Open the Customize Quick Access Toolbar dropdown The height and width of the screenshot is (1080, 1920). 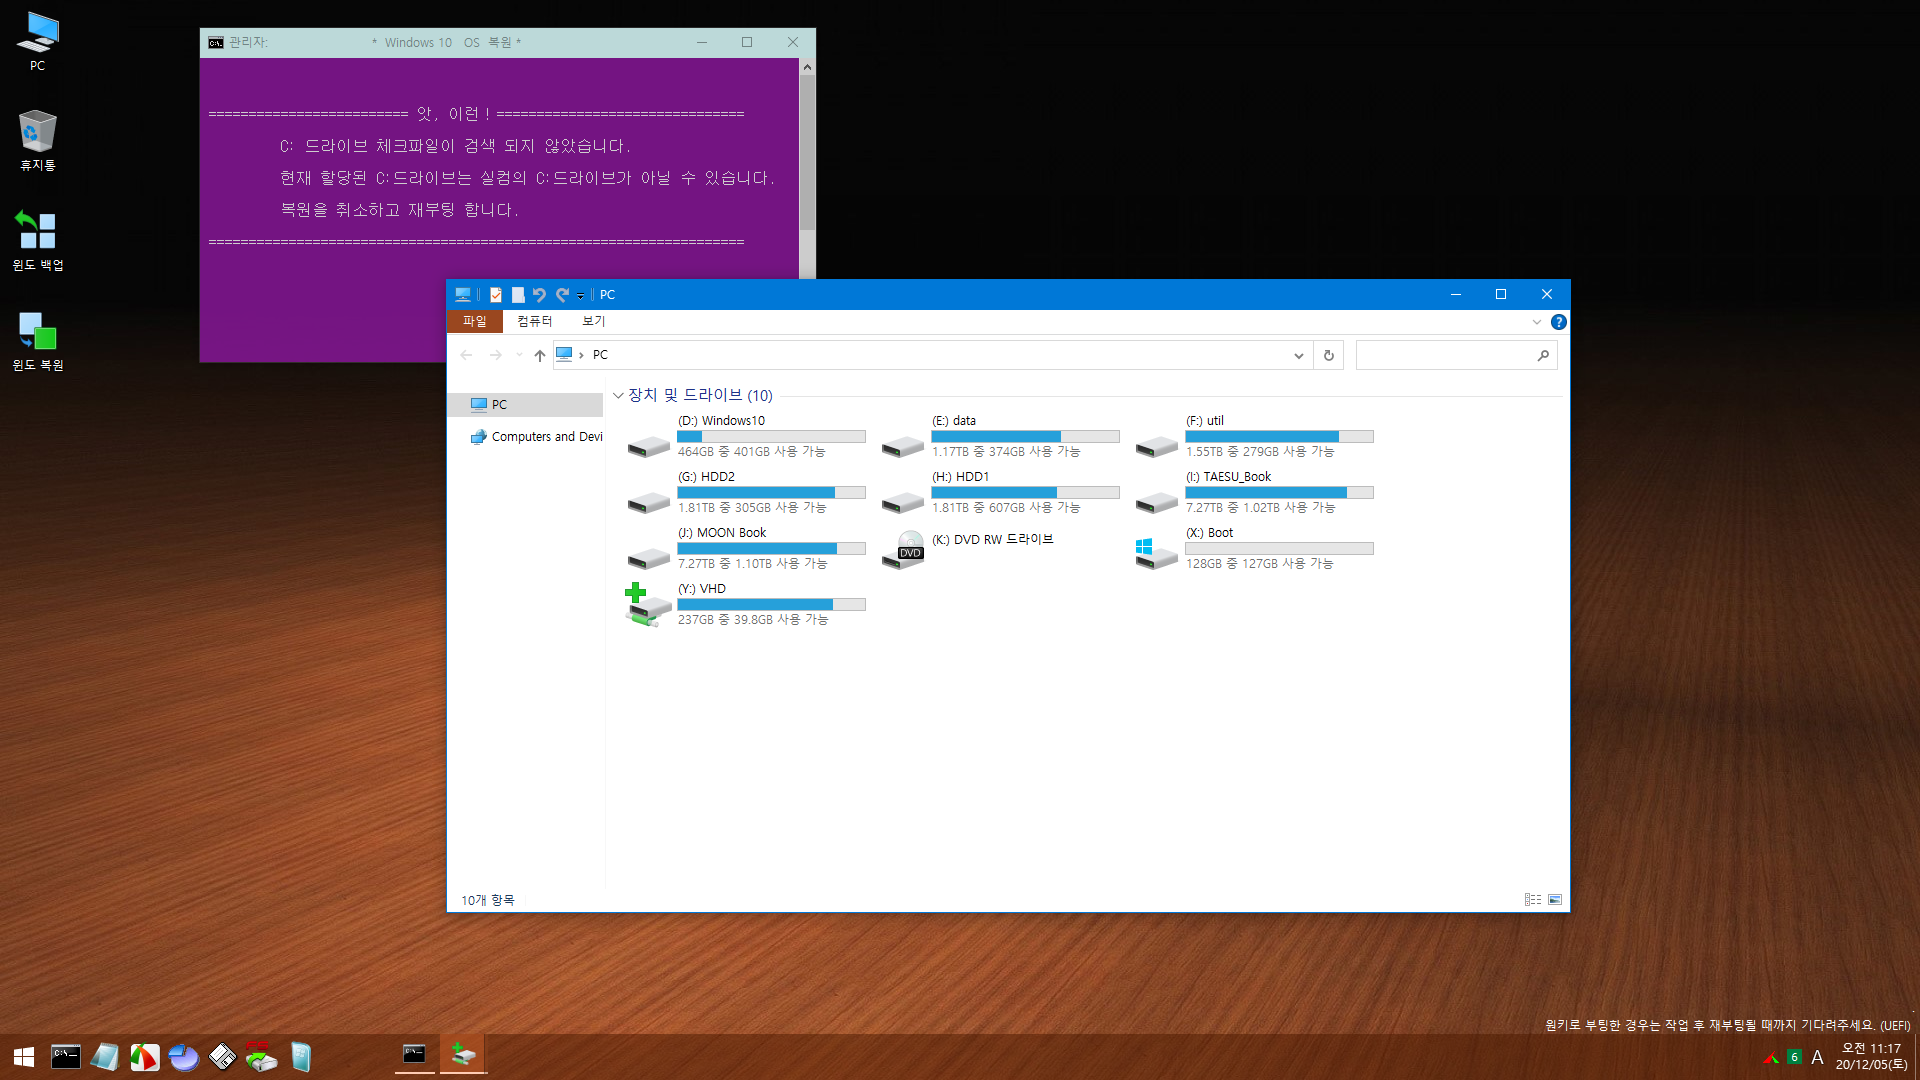(x=580, y=296)
